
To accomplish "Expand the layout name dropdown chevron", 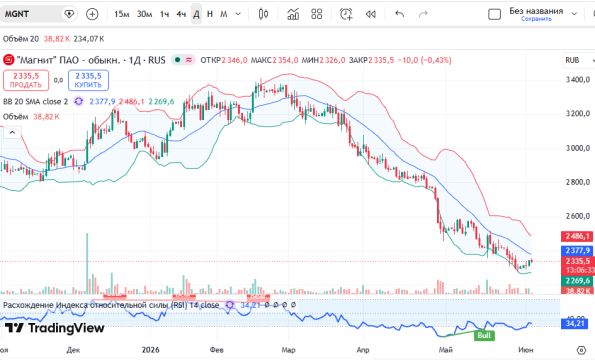I will pyautogui.click(x=575, y=14).
